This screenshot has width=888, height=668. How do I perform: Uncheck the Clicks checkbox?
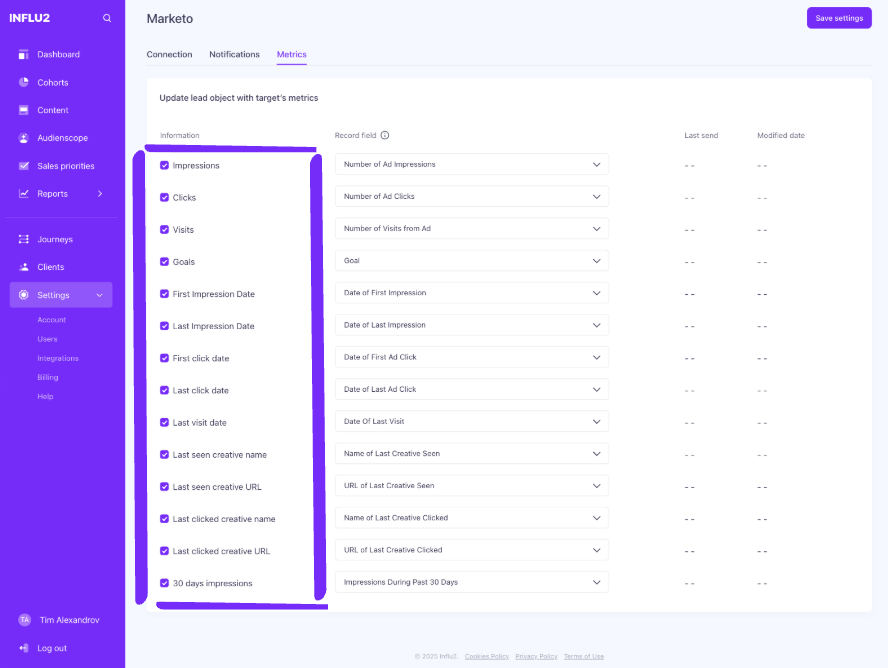(164, 198)
